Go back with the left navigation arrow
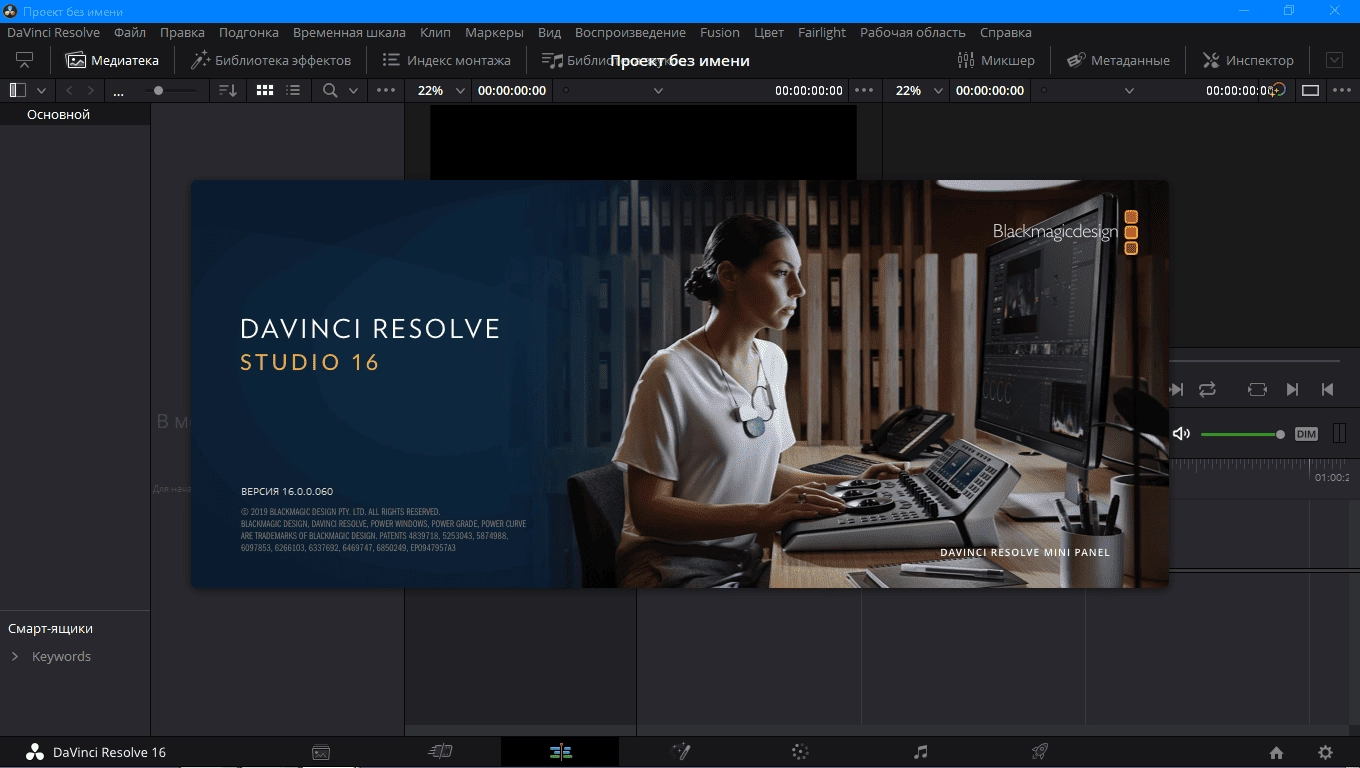 point(69,90)
